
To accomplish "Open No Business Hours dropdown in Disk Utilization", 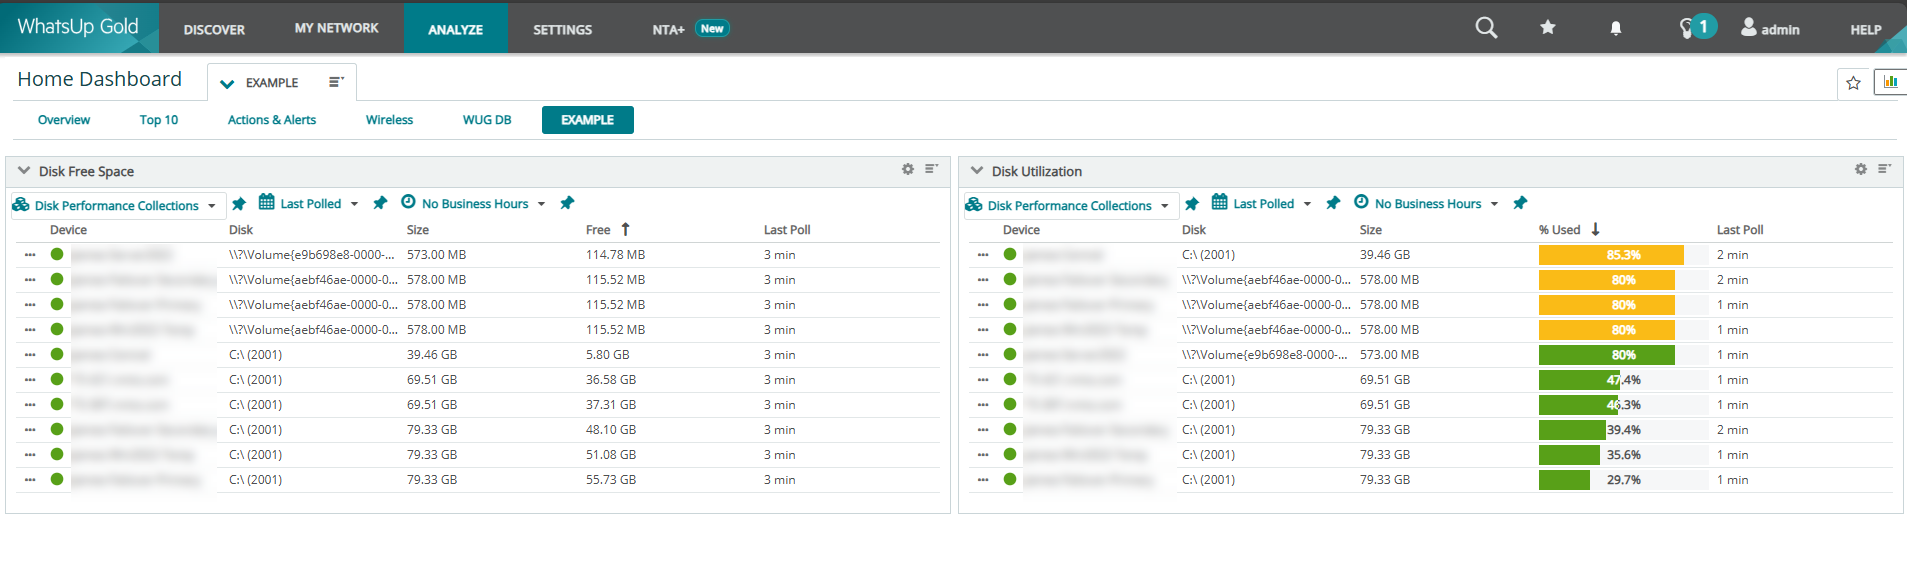I will pos(1427,203).
